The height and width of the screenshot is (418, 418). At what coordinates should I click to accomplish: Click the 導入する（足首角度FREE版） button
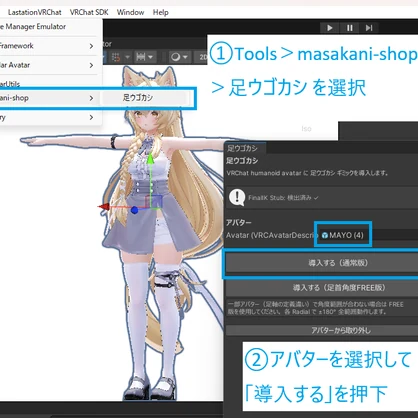[322, 288]
